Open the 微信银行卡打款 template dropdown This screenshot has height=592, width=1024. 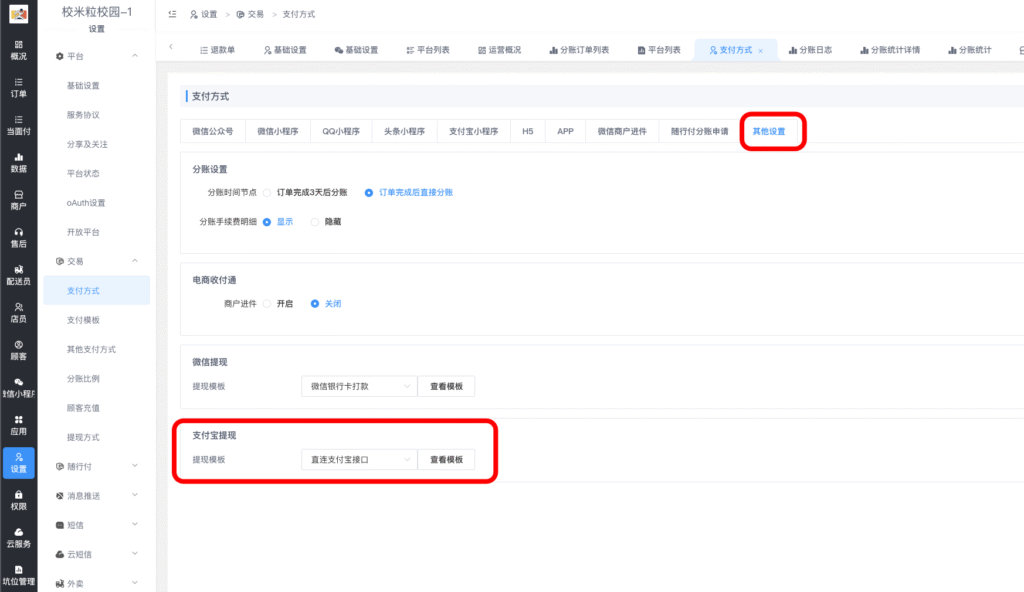tap(358, 386)
